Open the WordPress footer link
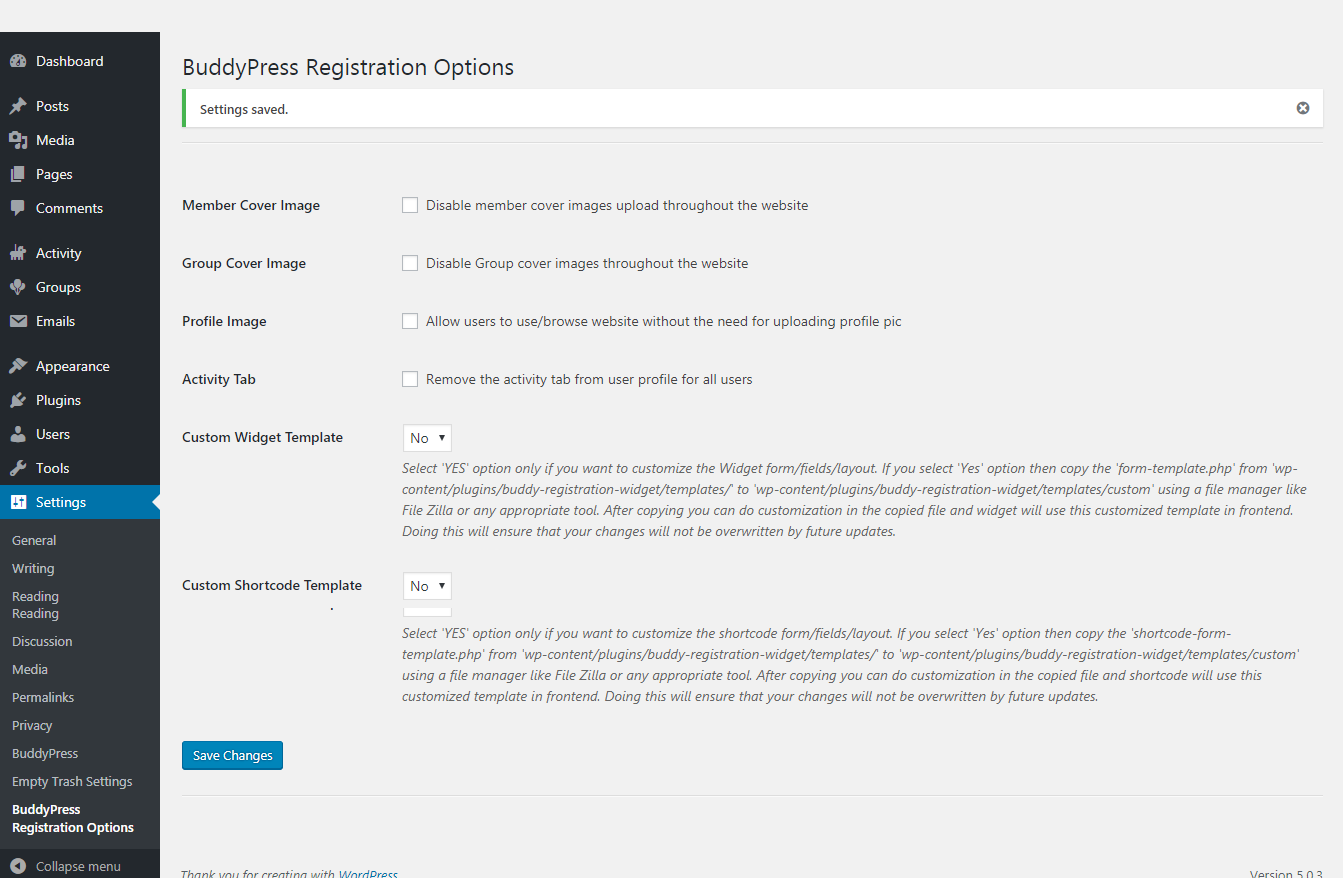1343x878 pixels. click(368, 873)
